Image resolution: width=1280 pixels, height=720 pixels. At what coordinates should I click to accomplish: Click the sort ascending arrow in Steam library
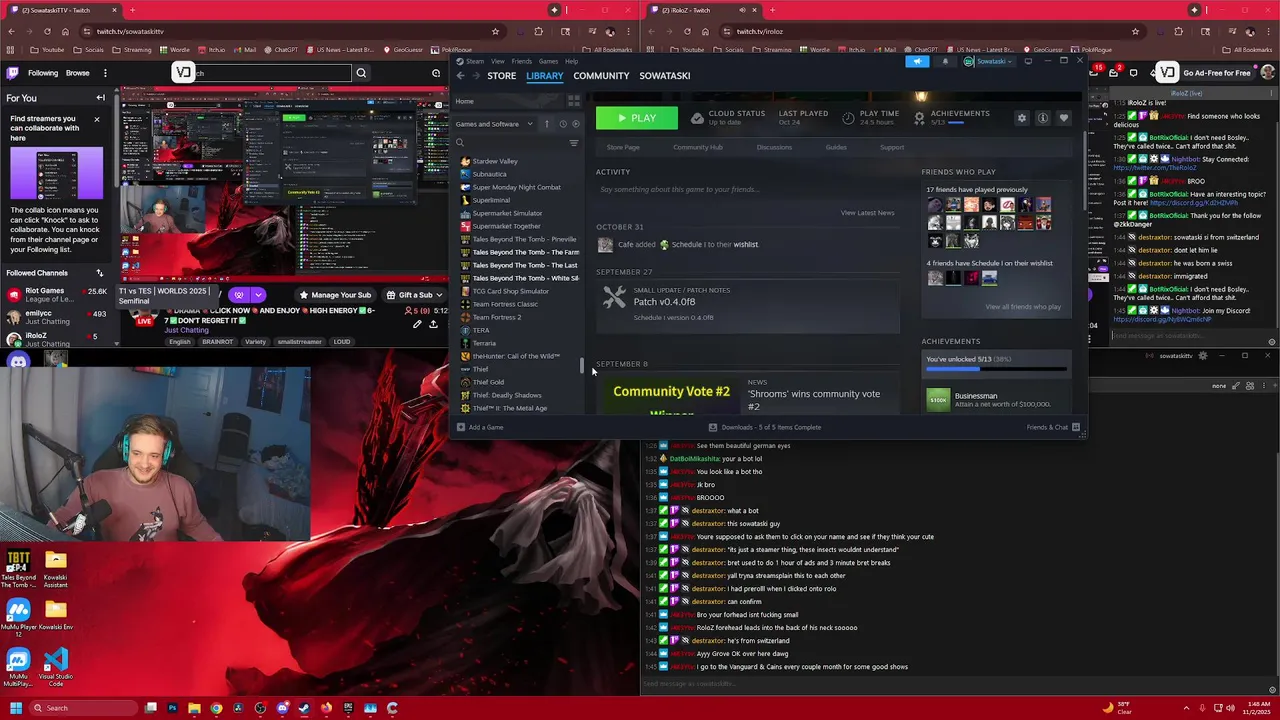tap(546, 124)
